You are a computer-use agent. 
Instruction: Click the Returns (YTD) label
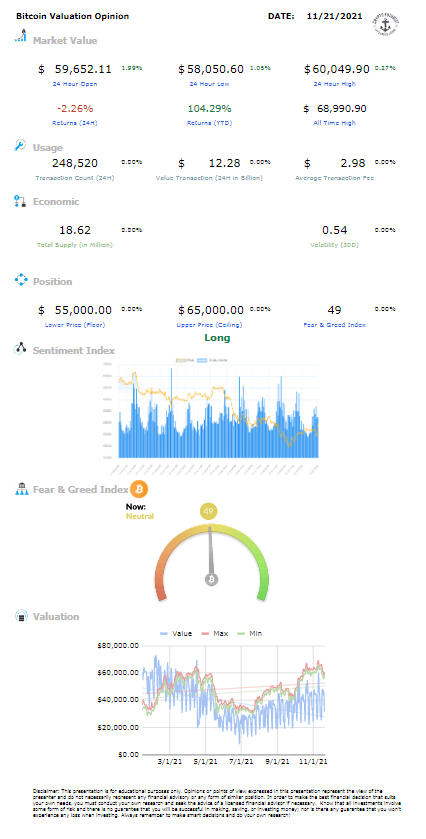(210, 123)
